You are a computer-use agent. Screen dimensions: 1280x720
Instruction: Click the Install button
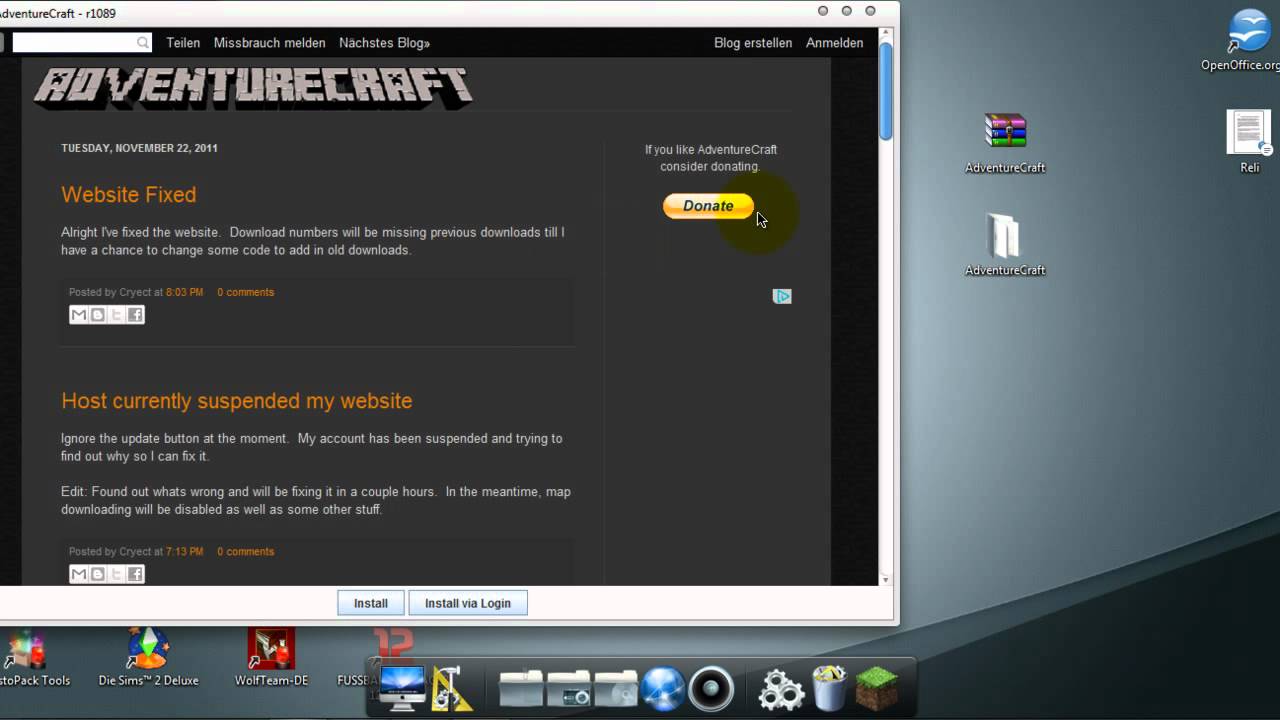tap(370, 603)
